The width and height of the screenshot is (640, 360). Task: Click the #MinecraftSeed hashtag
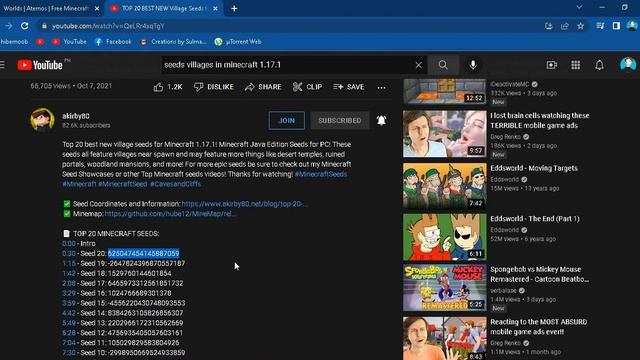click(x=122, y=184)
